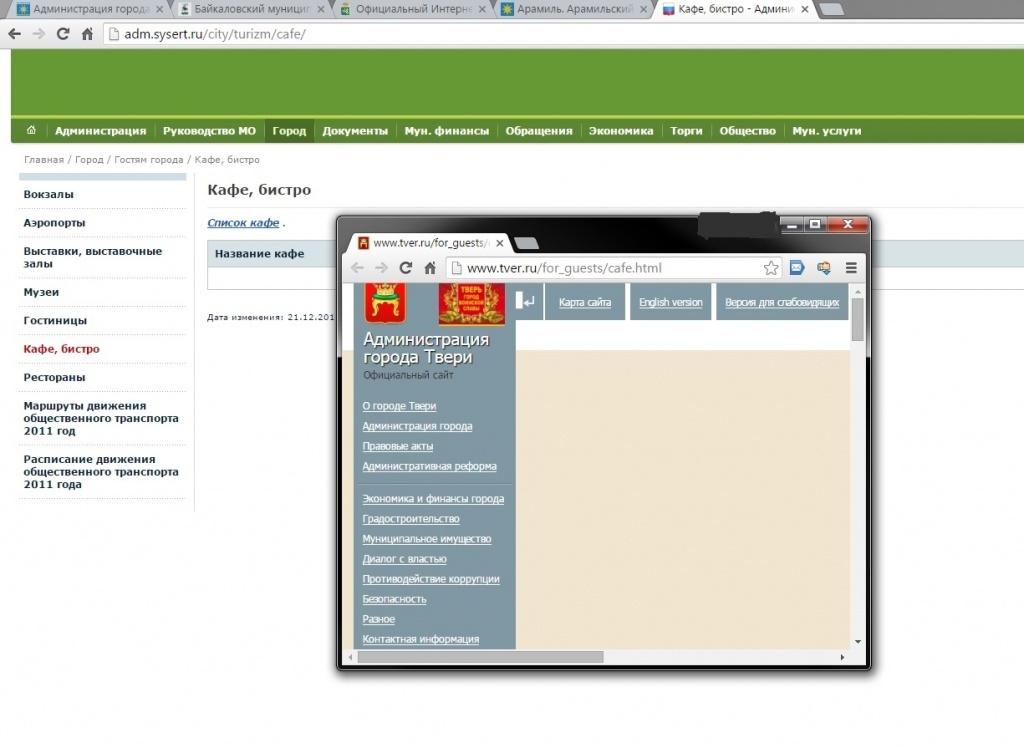Open the Экономика menu in the green bar
Image resolution: width=1024 pixels, height=748 pixels.
point(620,131)
